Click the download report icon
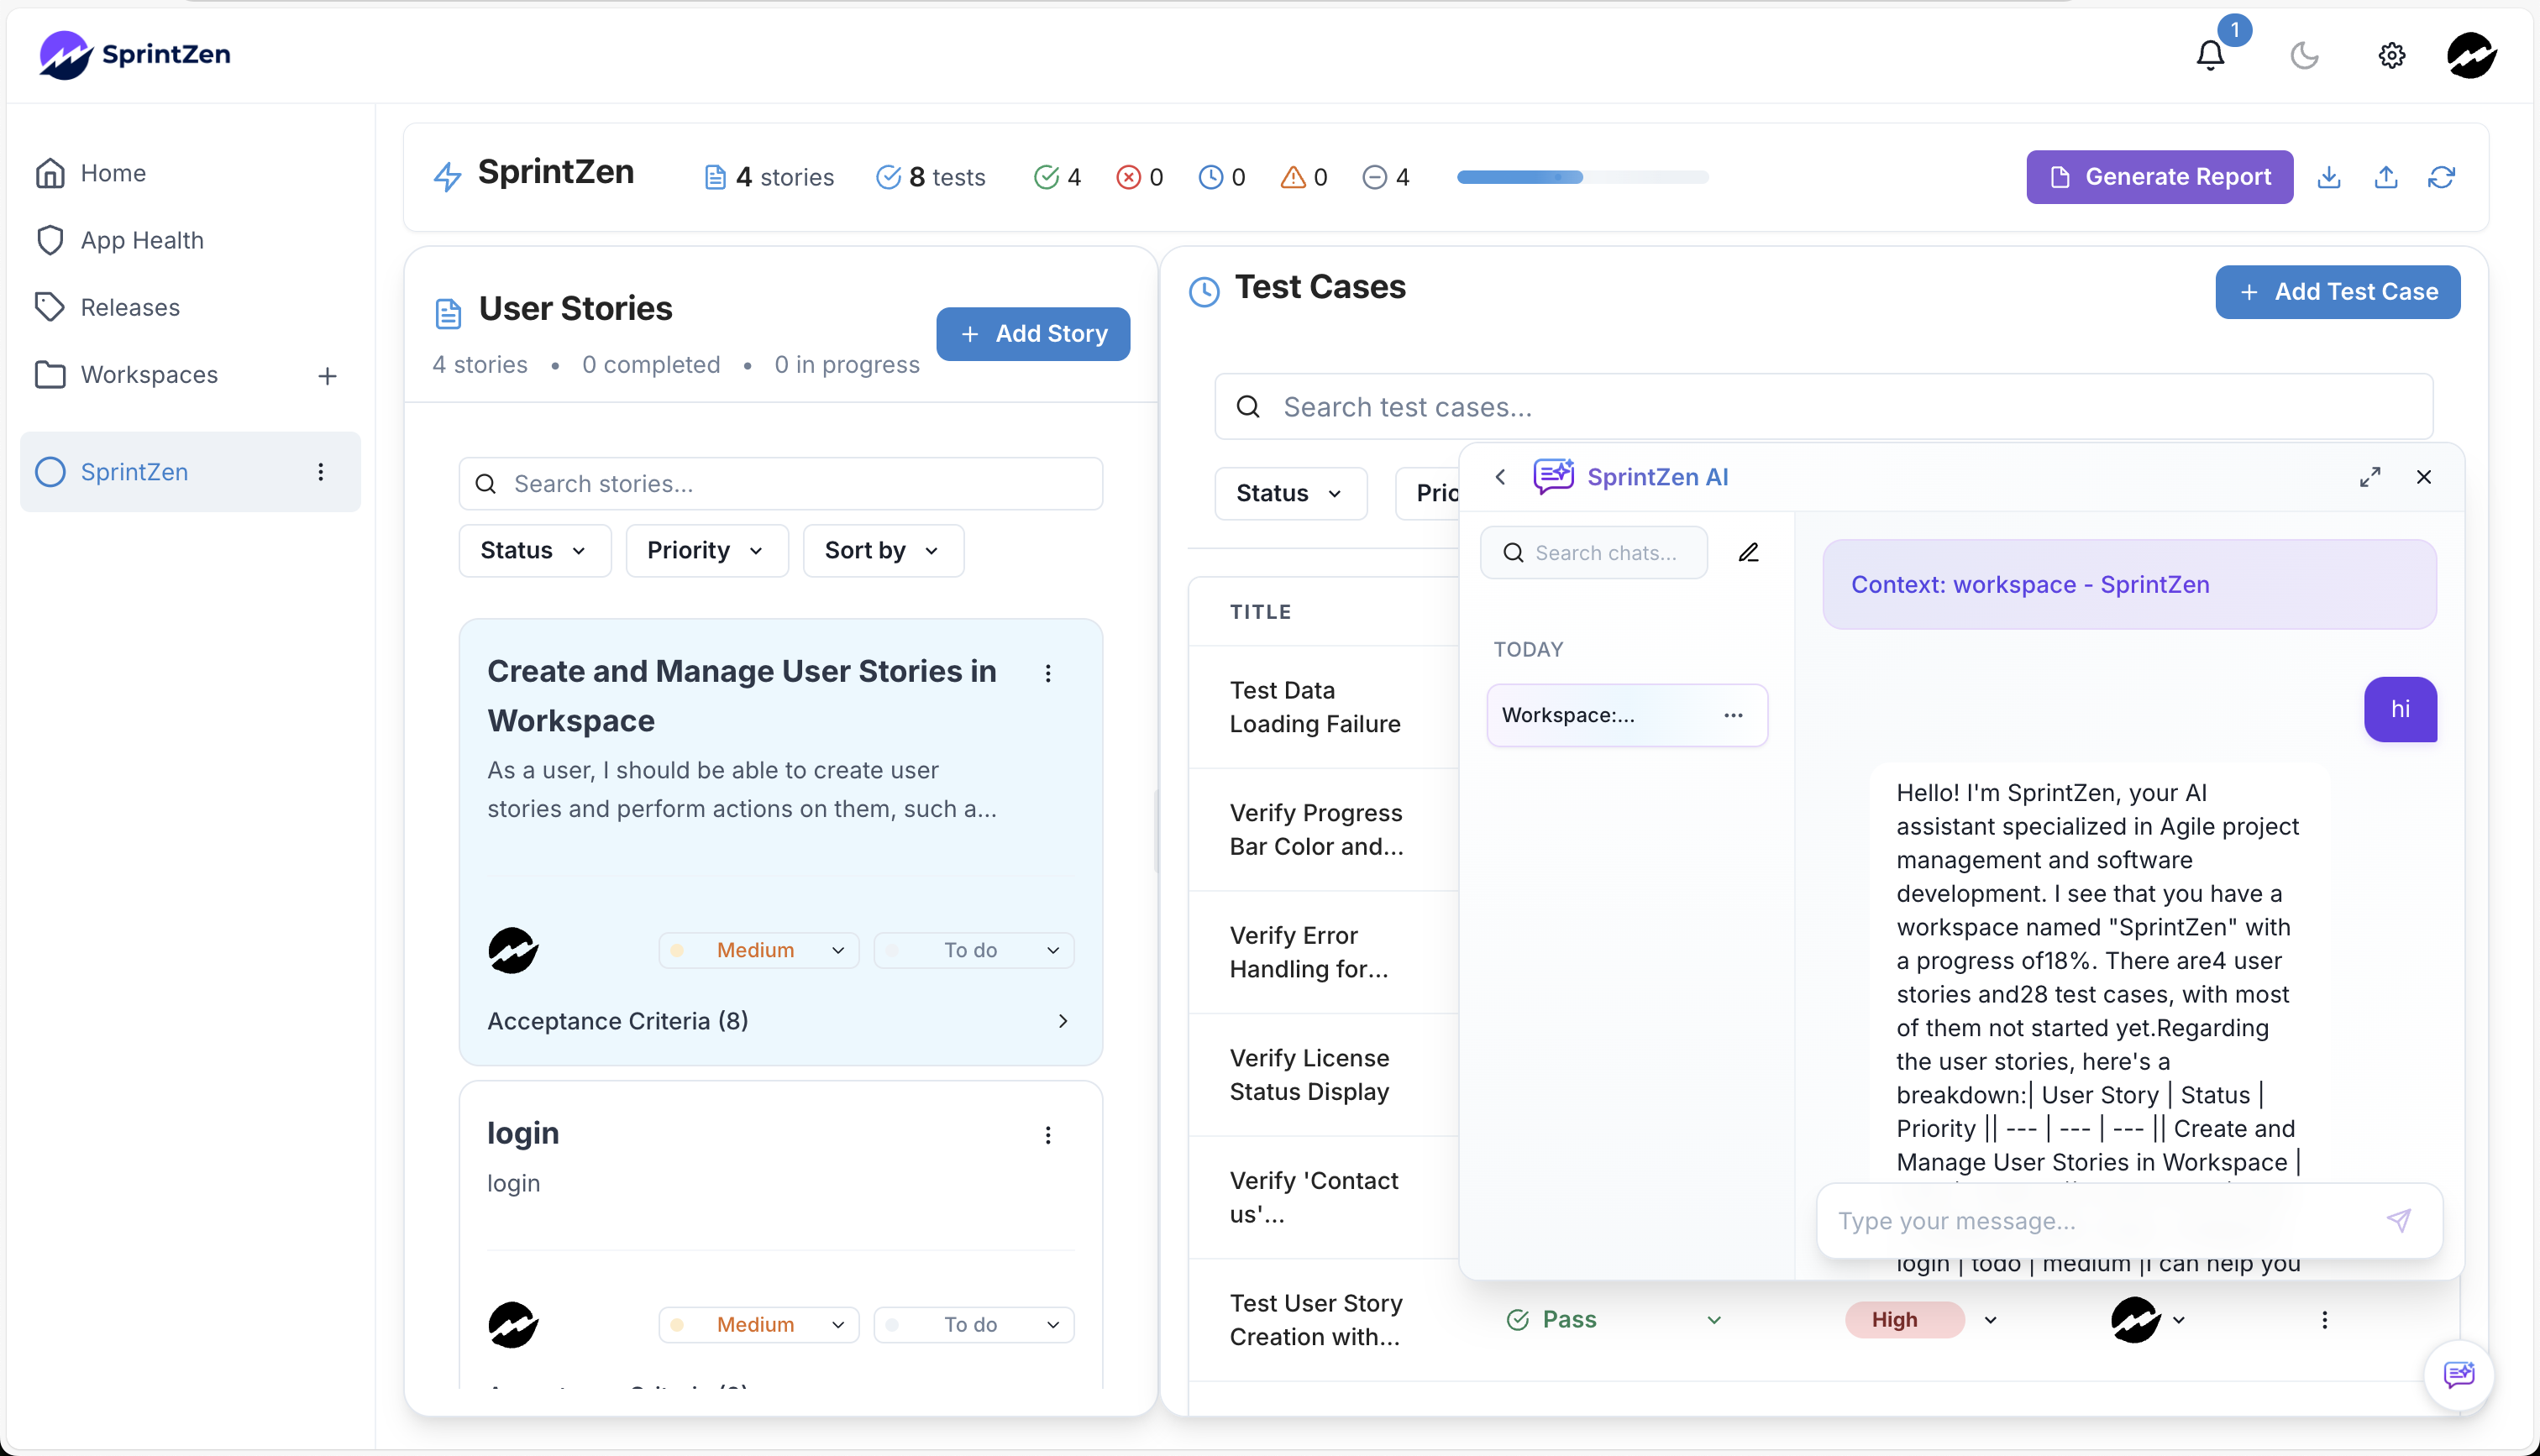 pos(2329,177)
